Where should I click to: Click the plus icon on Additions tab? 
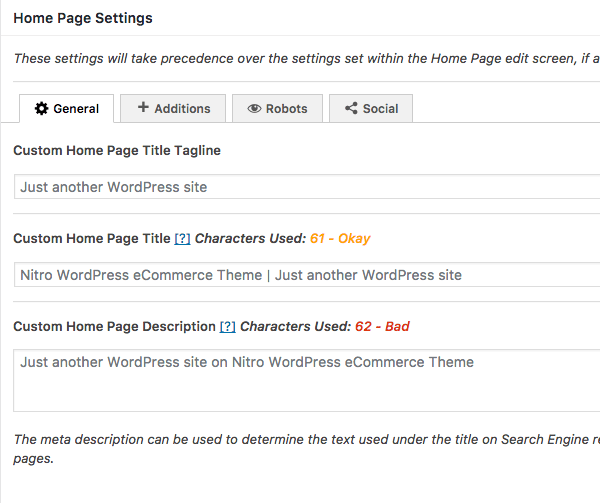point(143,107)
